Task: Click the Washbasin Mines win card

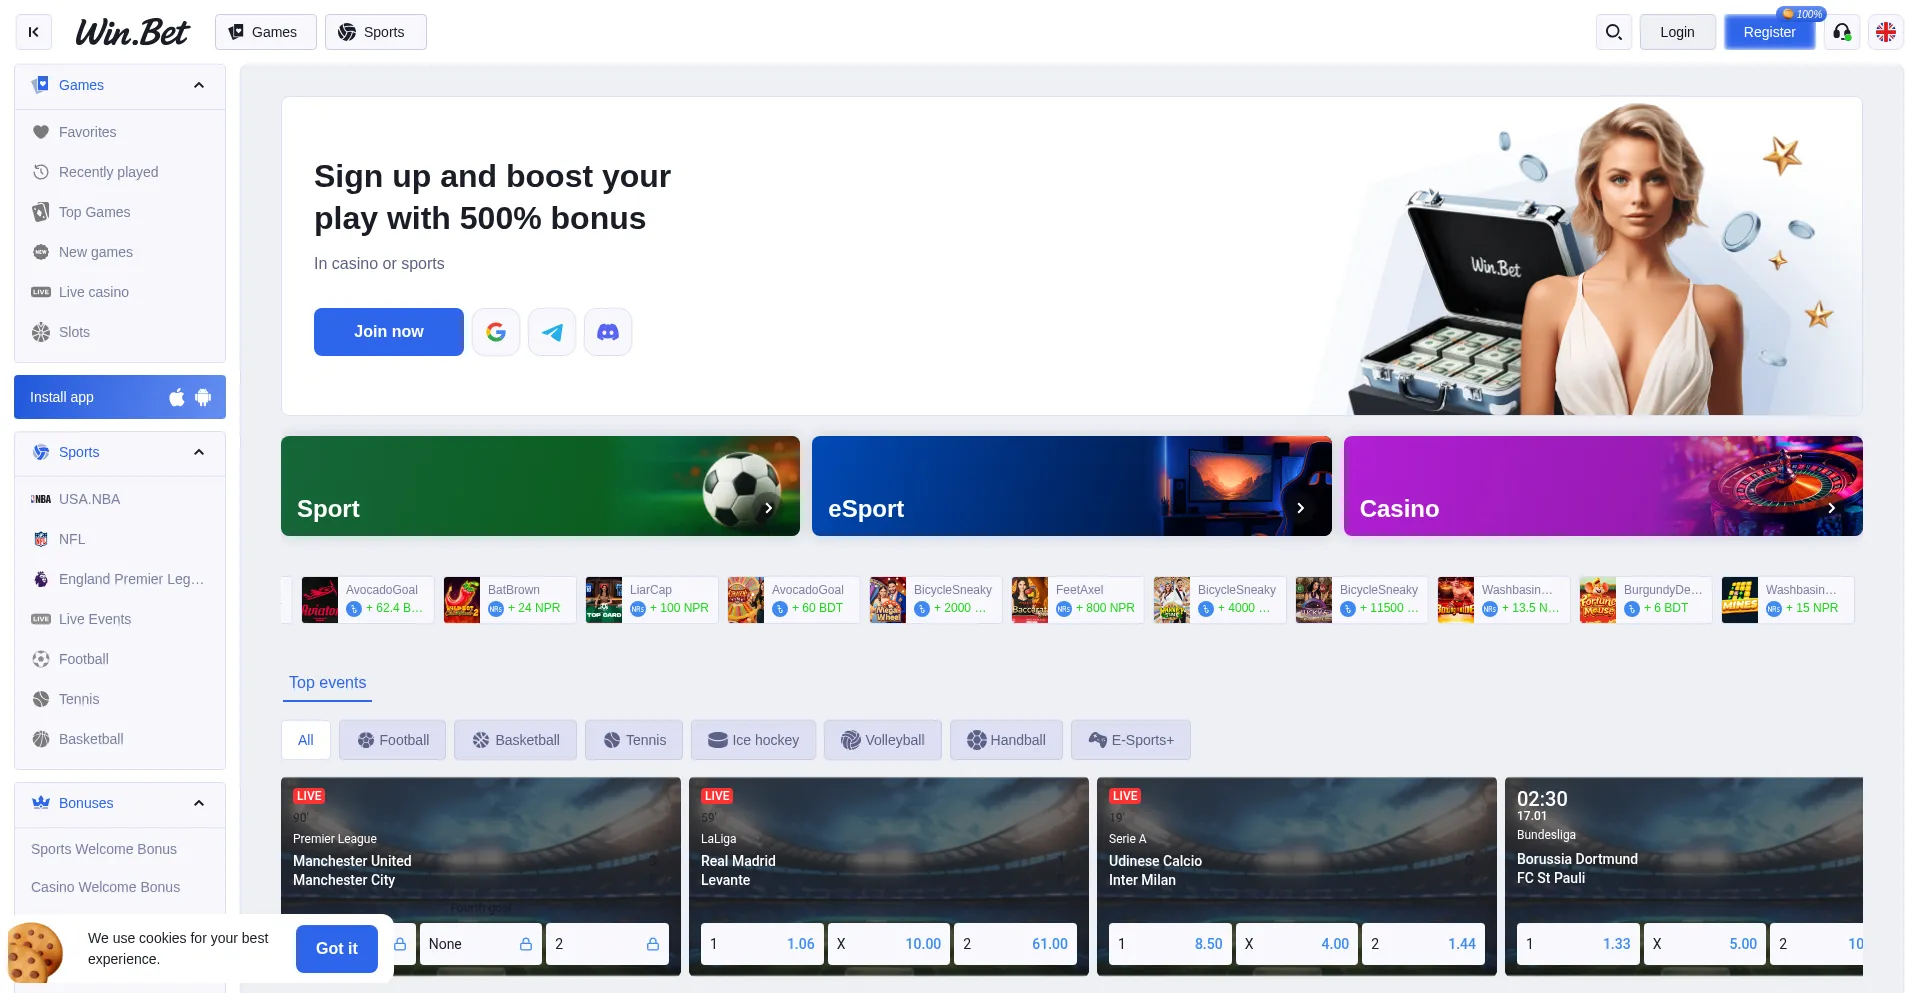Action: [1787, 600]
